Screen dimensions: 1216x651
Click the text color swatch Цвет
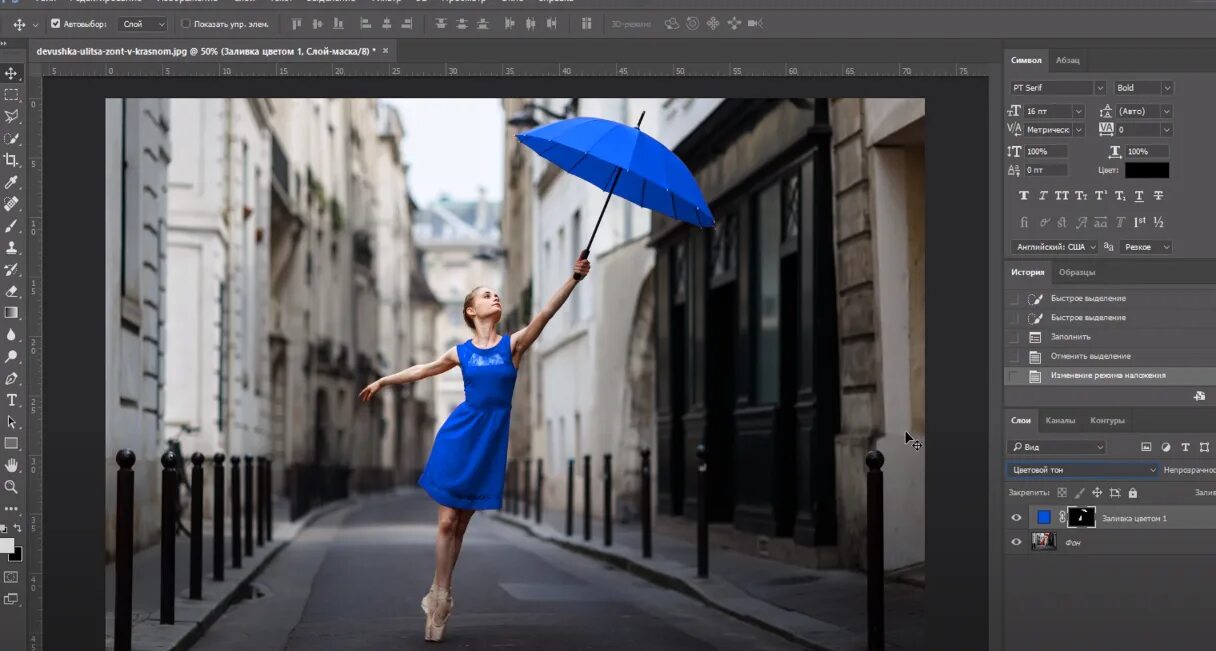coord(1147,171)
